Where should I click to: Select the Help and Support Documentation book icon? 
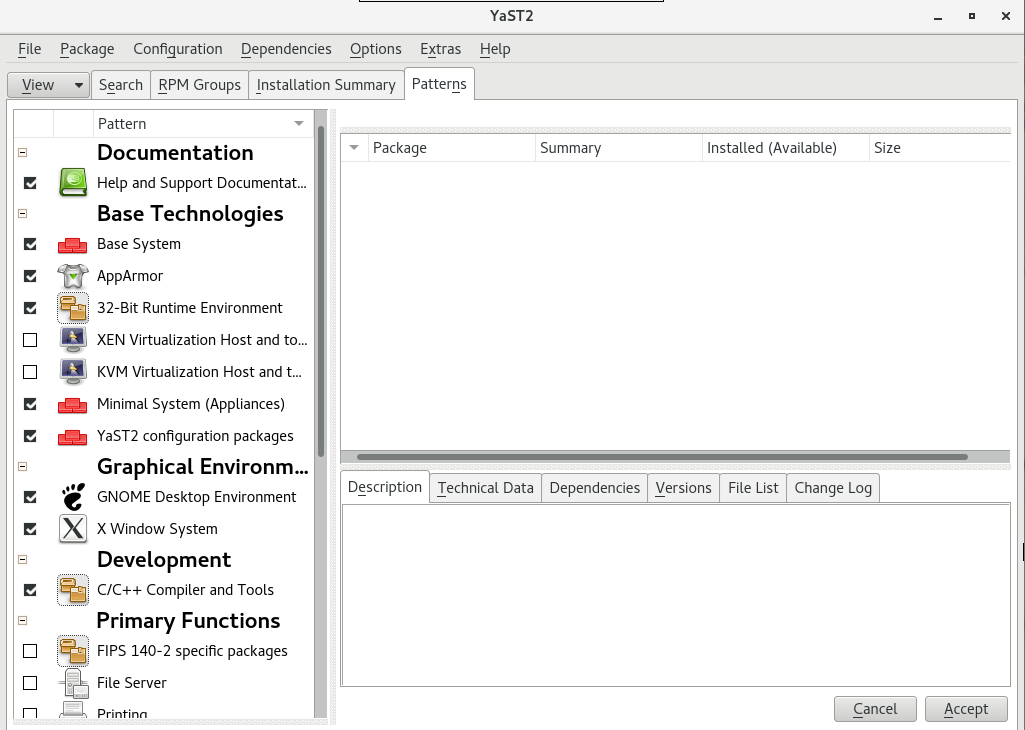[73, 182]
